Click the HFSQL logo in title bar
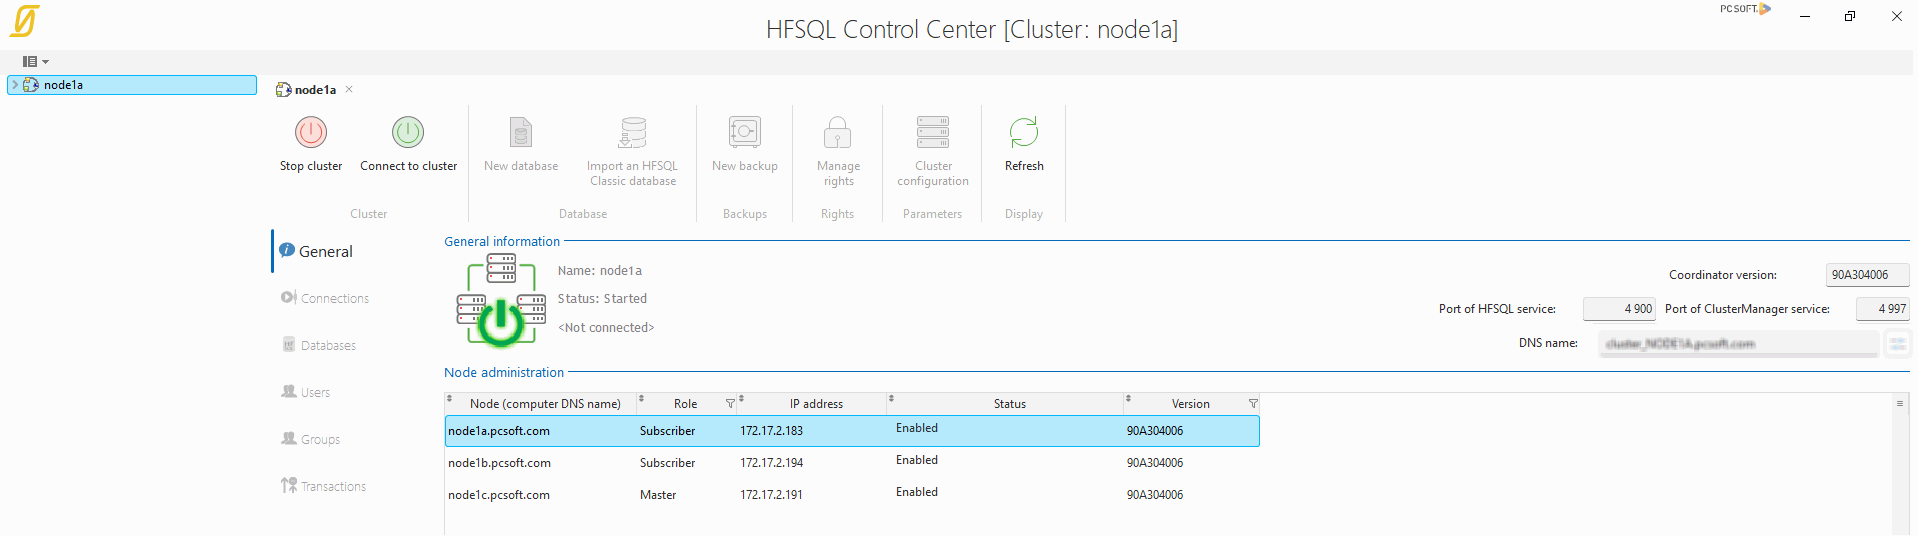The image size is (1918, 536). click(x=25, y=20)
